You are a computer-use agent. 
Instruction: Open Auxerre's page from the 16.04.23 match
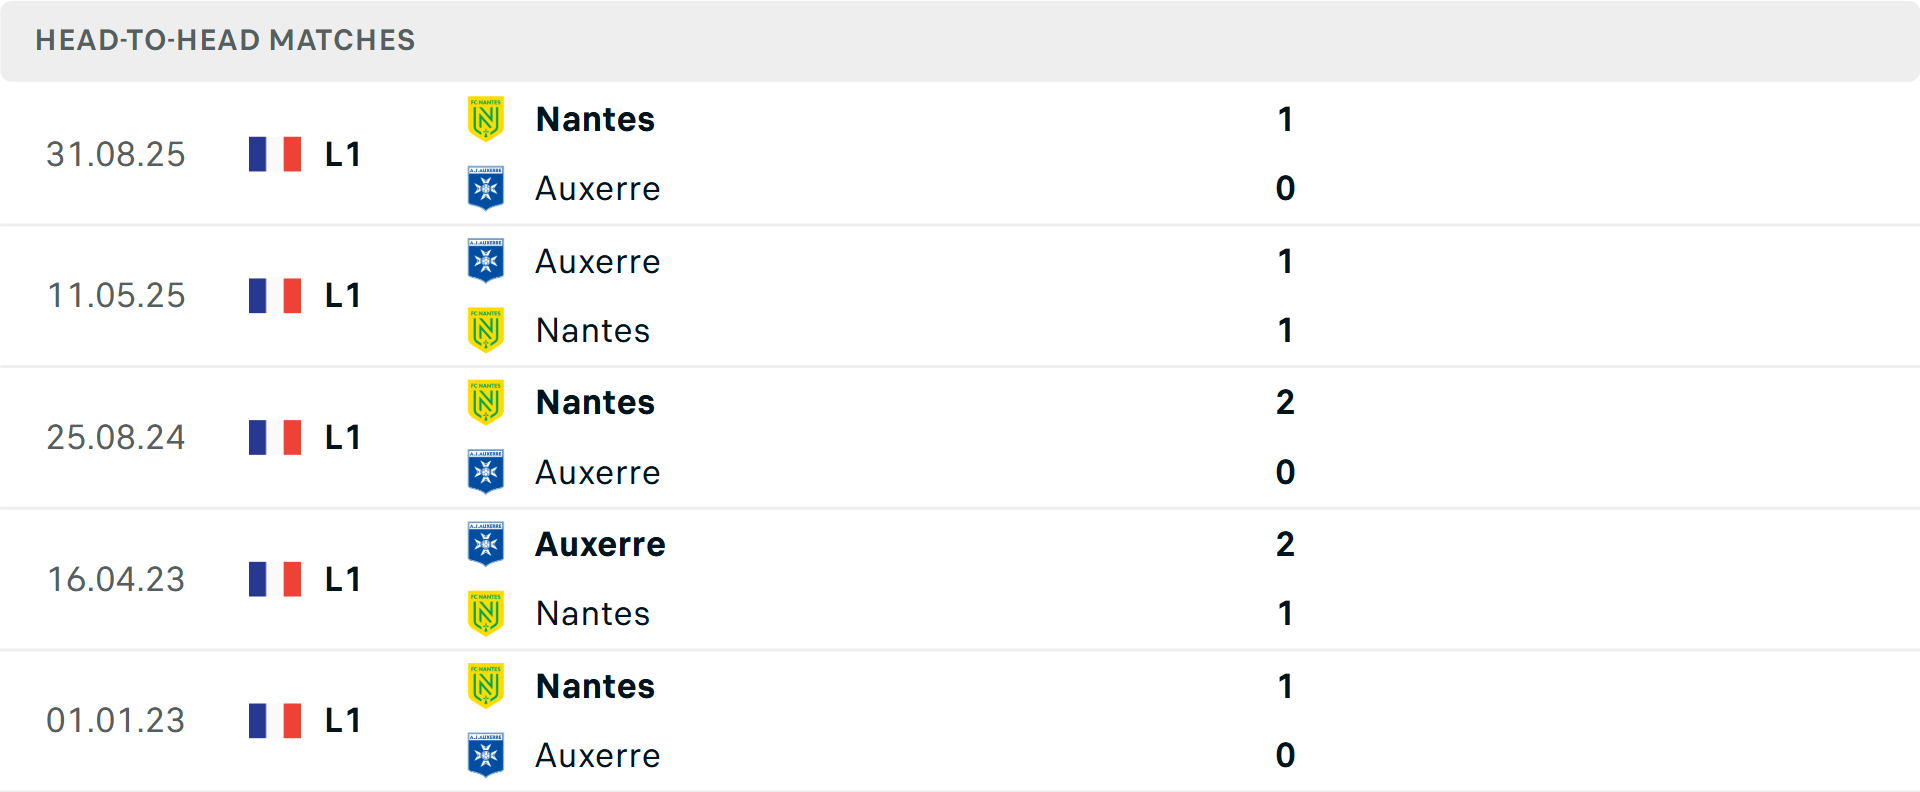(x=600, y=544)
